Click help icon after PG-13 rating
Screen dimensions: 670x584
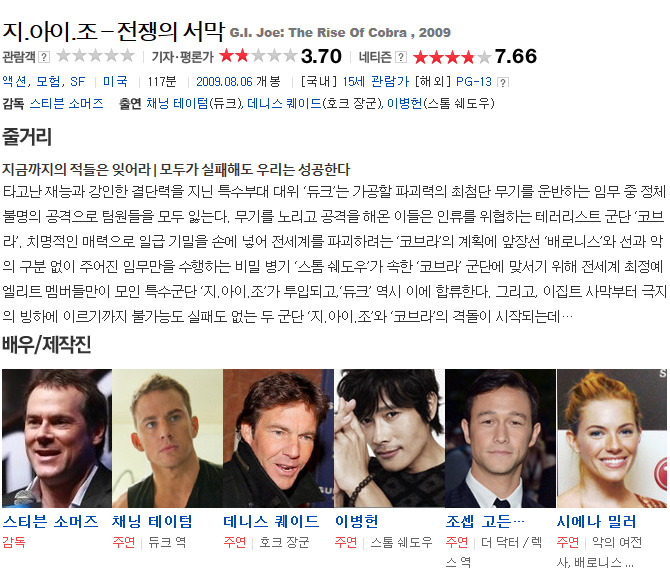(x=503, y=82)
